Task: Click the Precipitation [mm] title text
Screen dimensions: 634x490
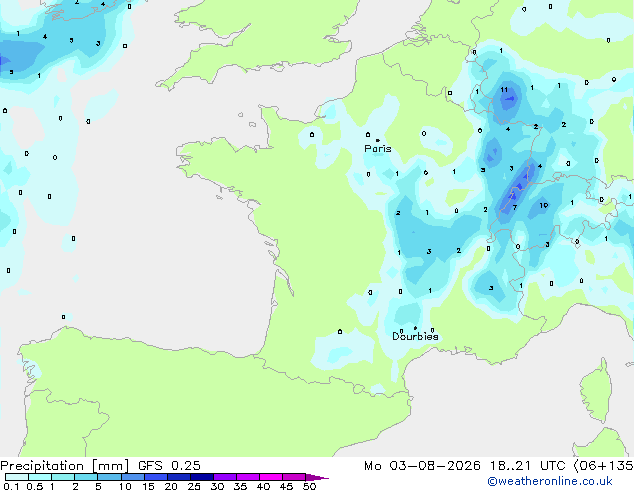Action: click(64, 466)
